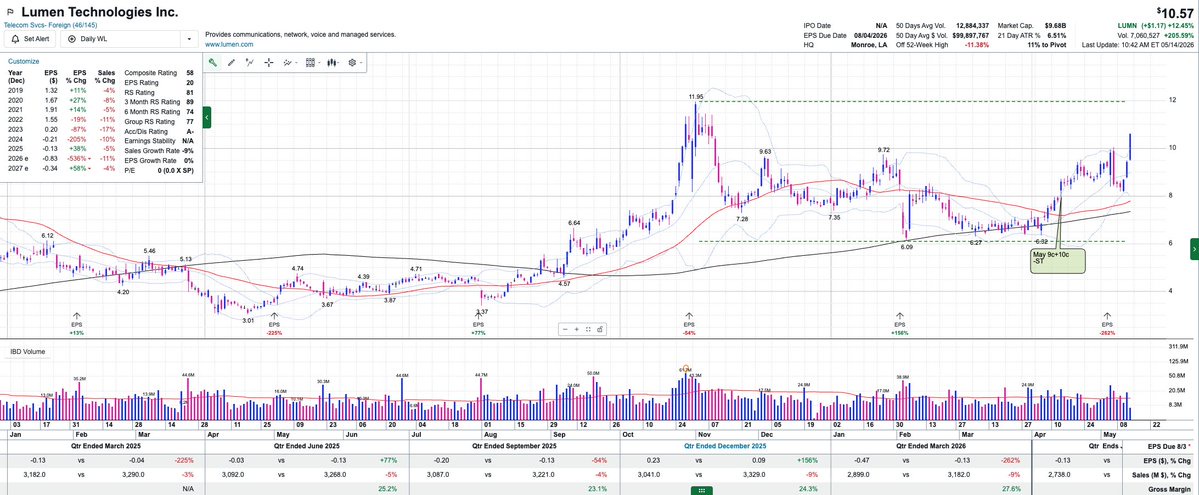
Task: Open the Qtr Ended December 2025 link
Action: (x=723, y=445)
